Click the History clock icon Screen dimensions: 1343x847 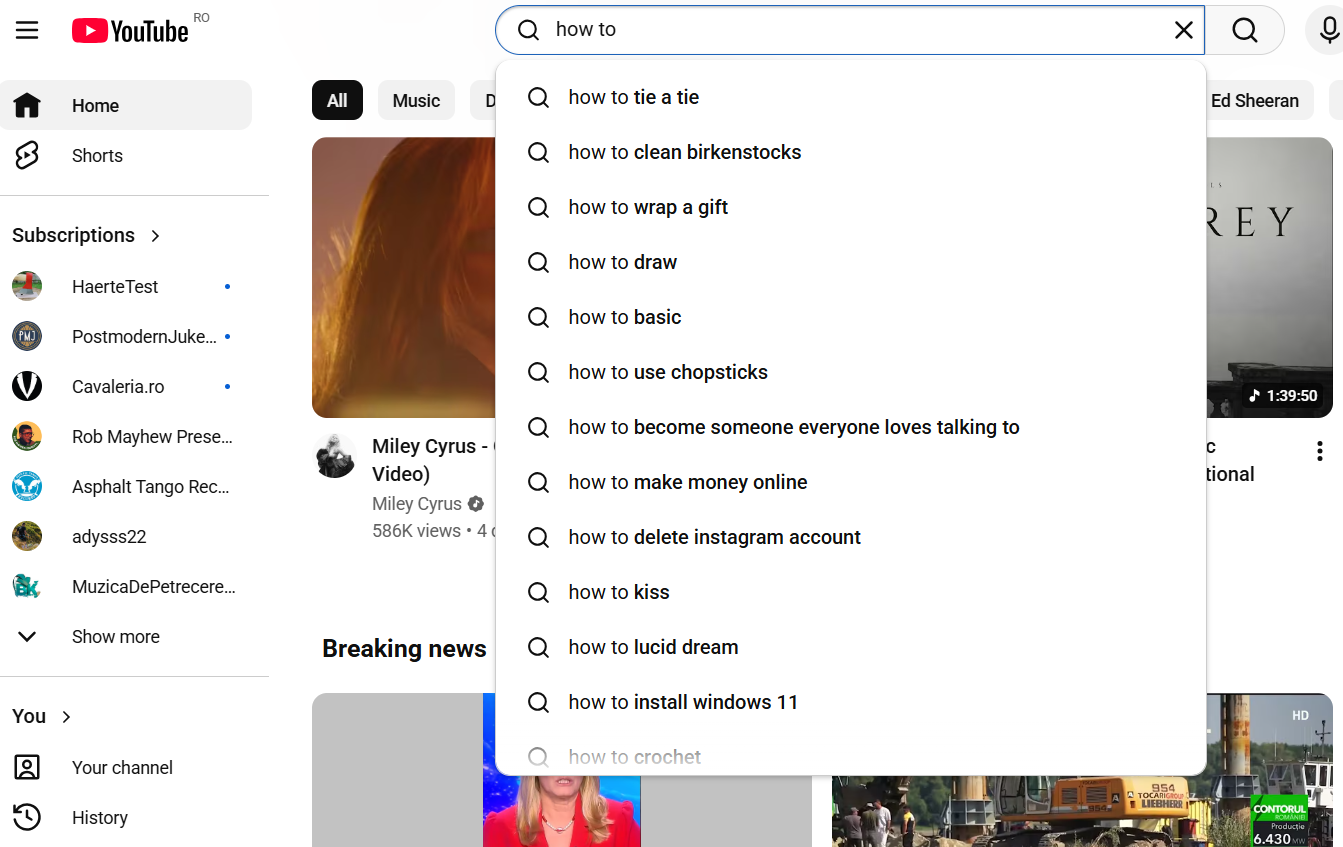27,817
